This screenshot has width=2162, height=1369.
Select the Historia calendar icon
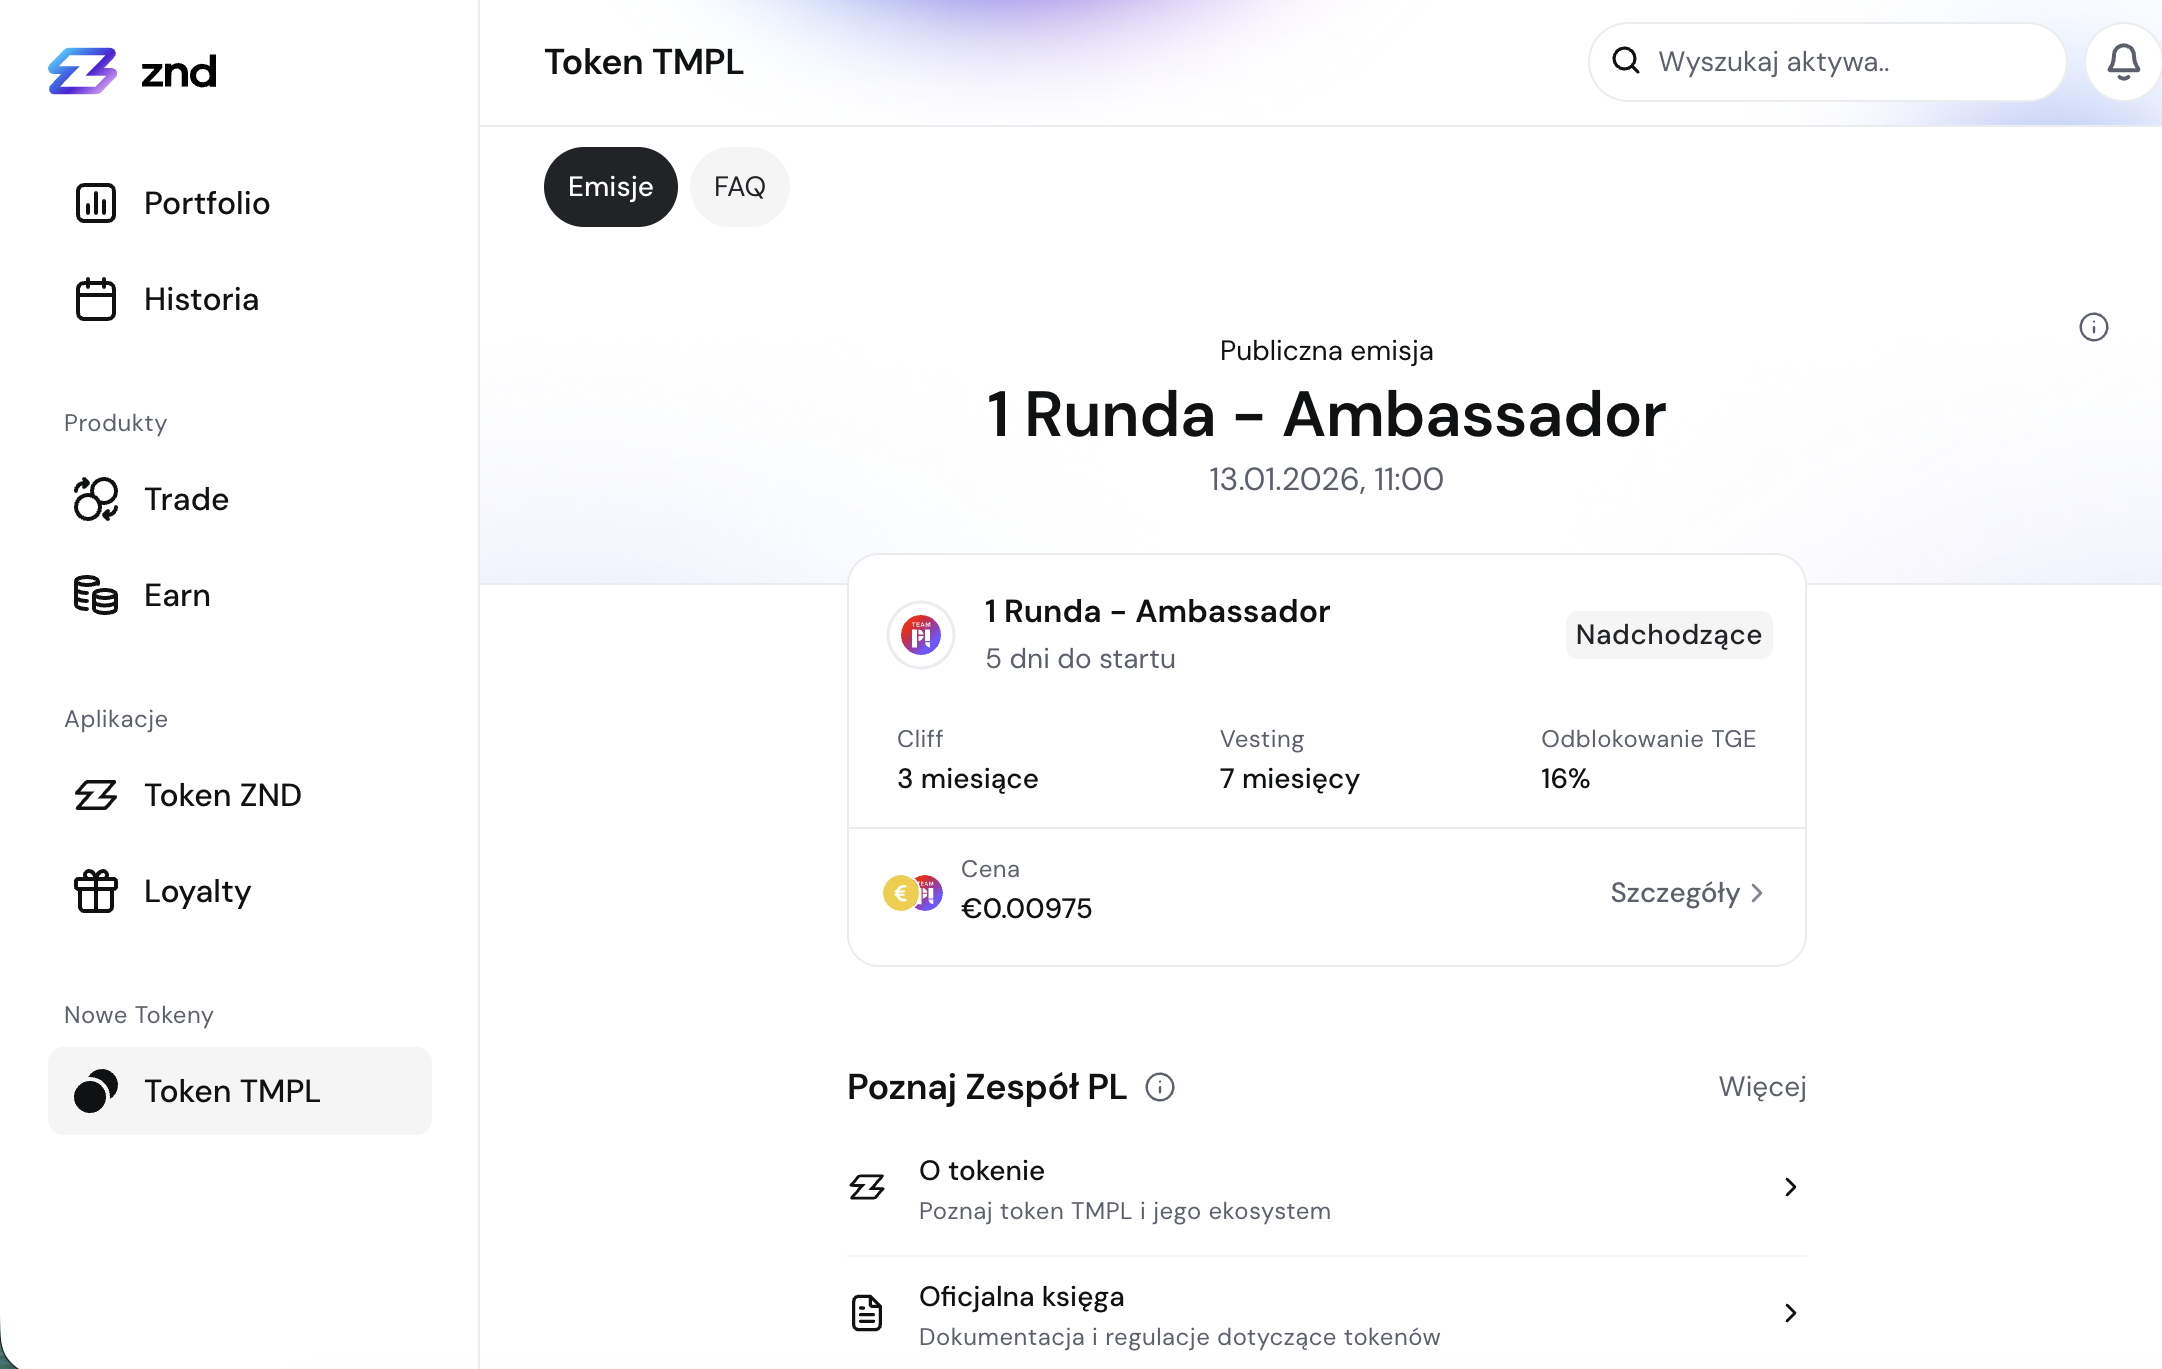[96, 298]
